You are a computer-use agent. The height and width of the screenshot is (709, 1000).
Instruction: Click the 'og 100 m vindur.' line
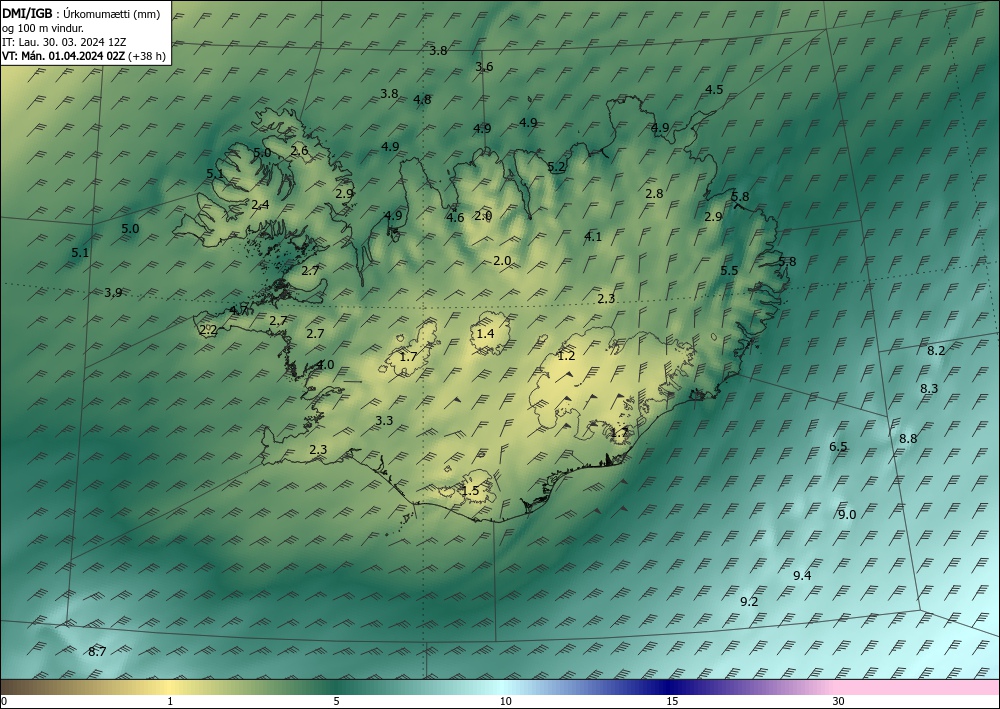coord(43,28)
